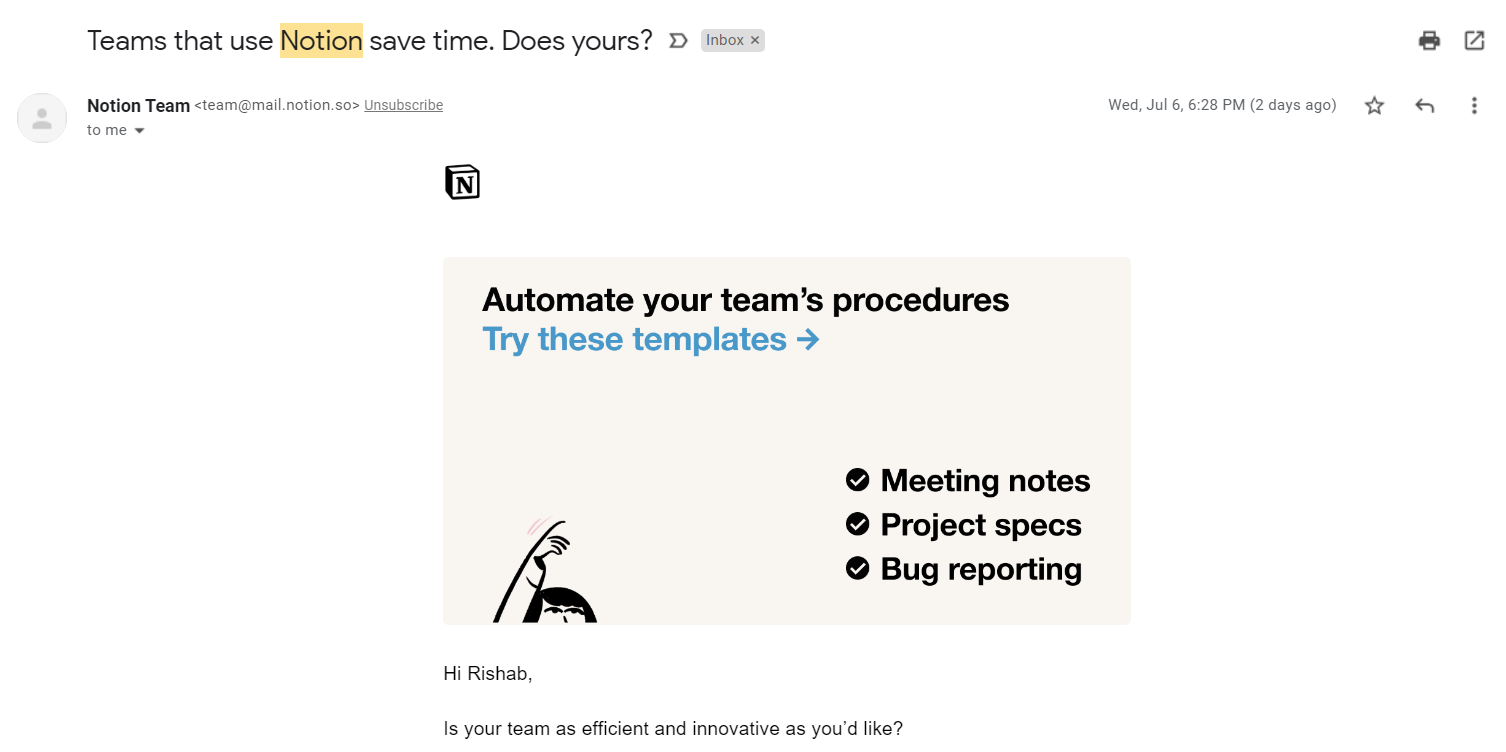Viewport: 1506px width, 752px height.
Task: Expand recipient details arrow next to 'to me'
Action: [139, 131]
